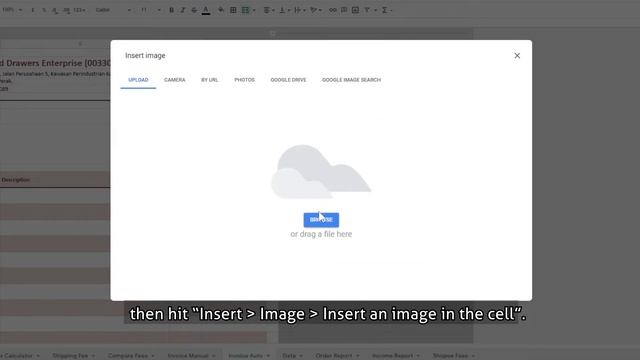640x360 pixels.
Task: Toggle strikethrough formatting in the toolbar
Action: (x=194, y=10)
